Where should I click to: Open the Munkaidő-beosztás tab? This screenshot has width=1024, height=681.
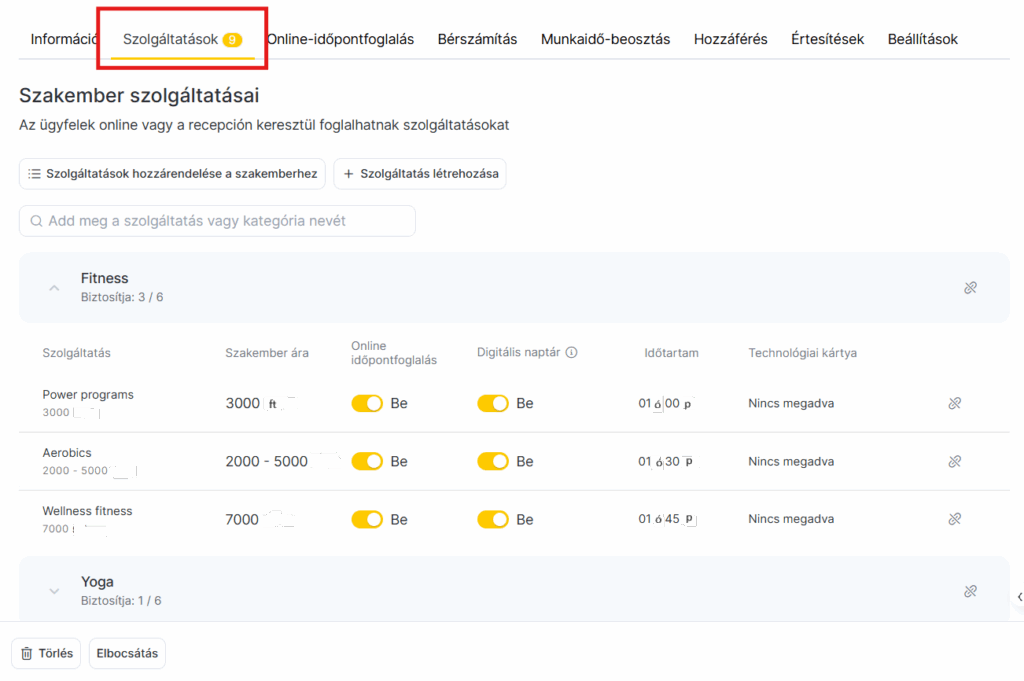(x=605, y=40)
